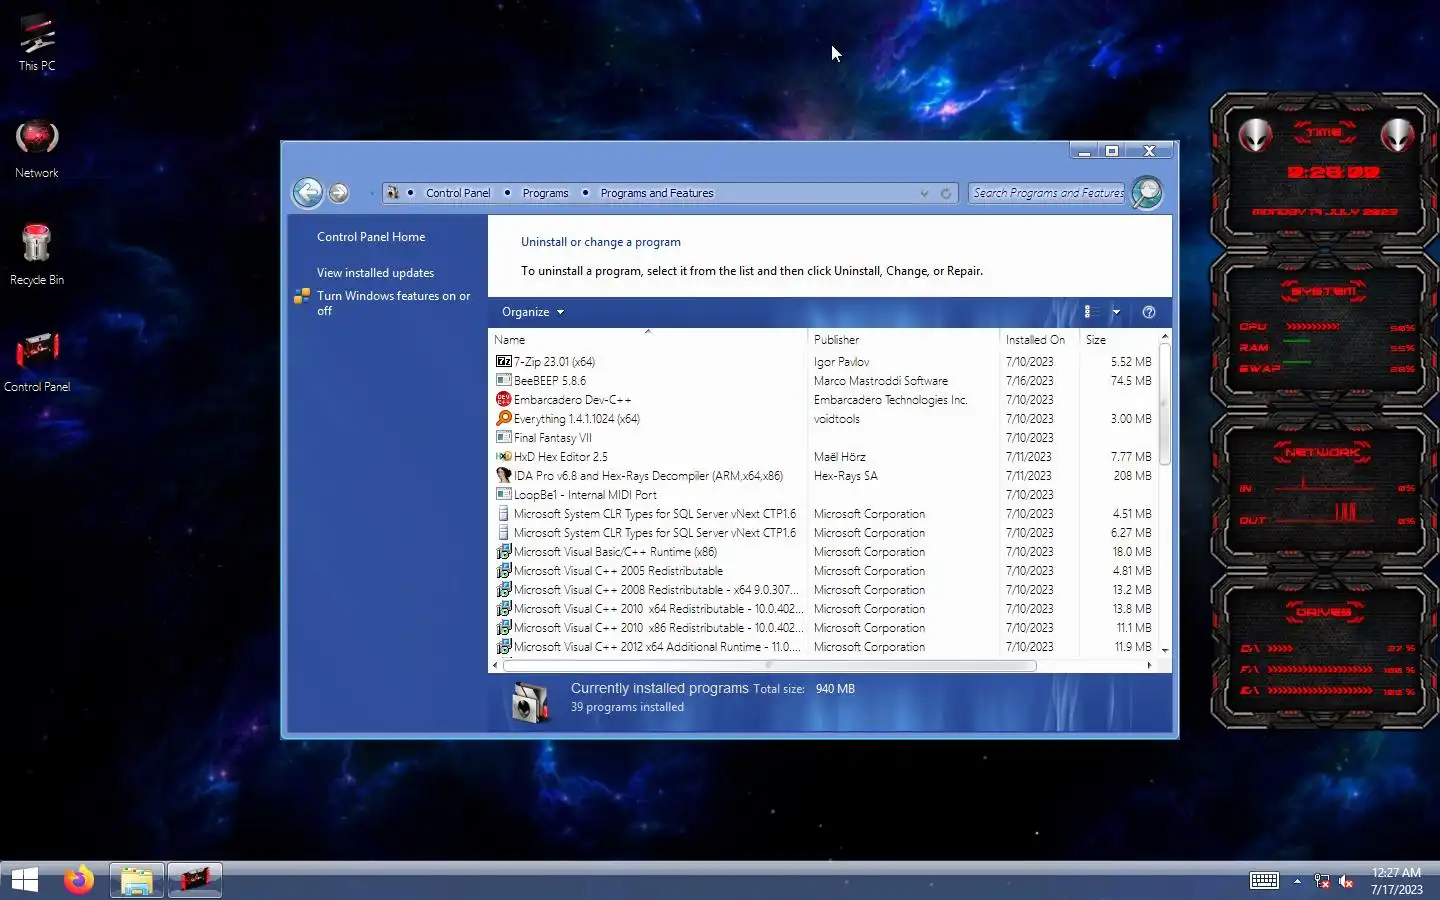Screen dimensions: 1440x900
Task: Go to Control Panel Home
Action: [371, 237]
